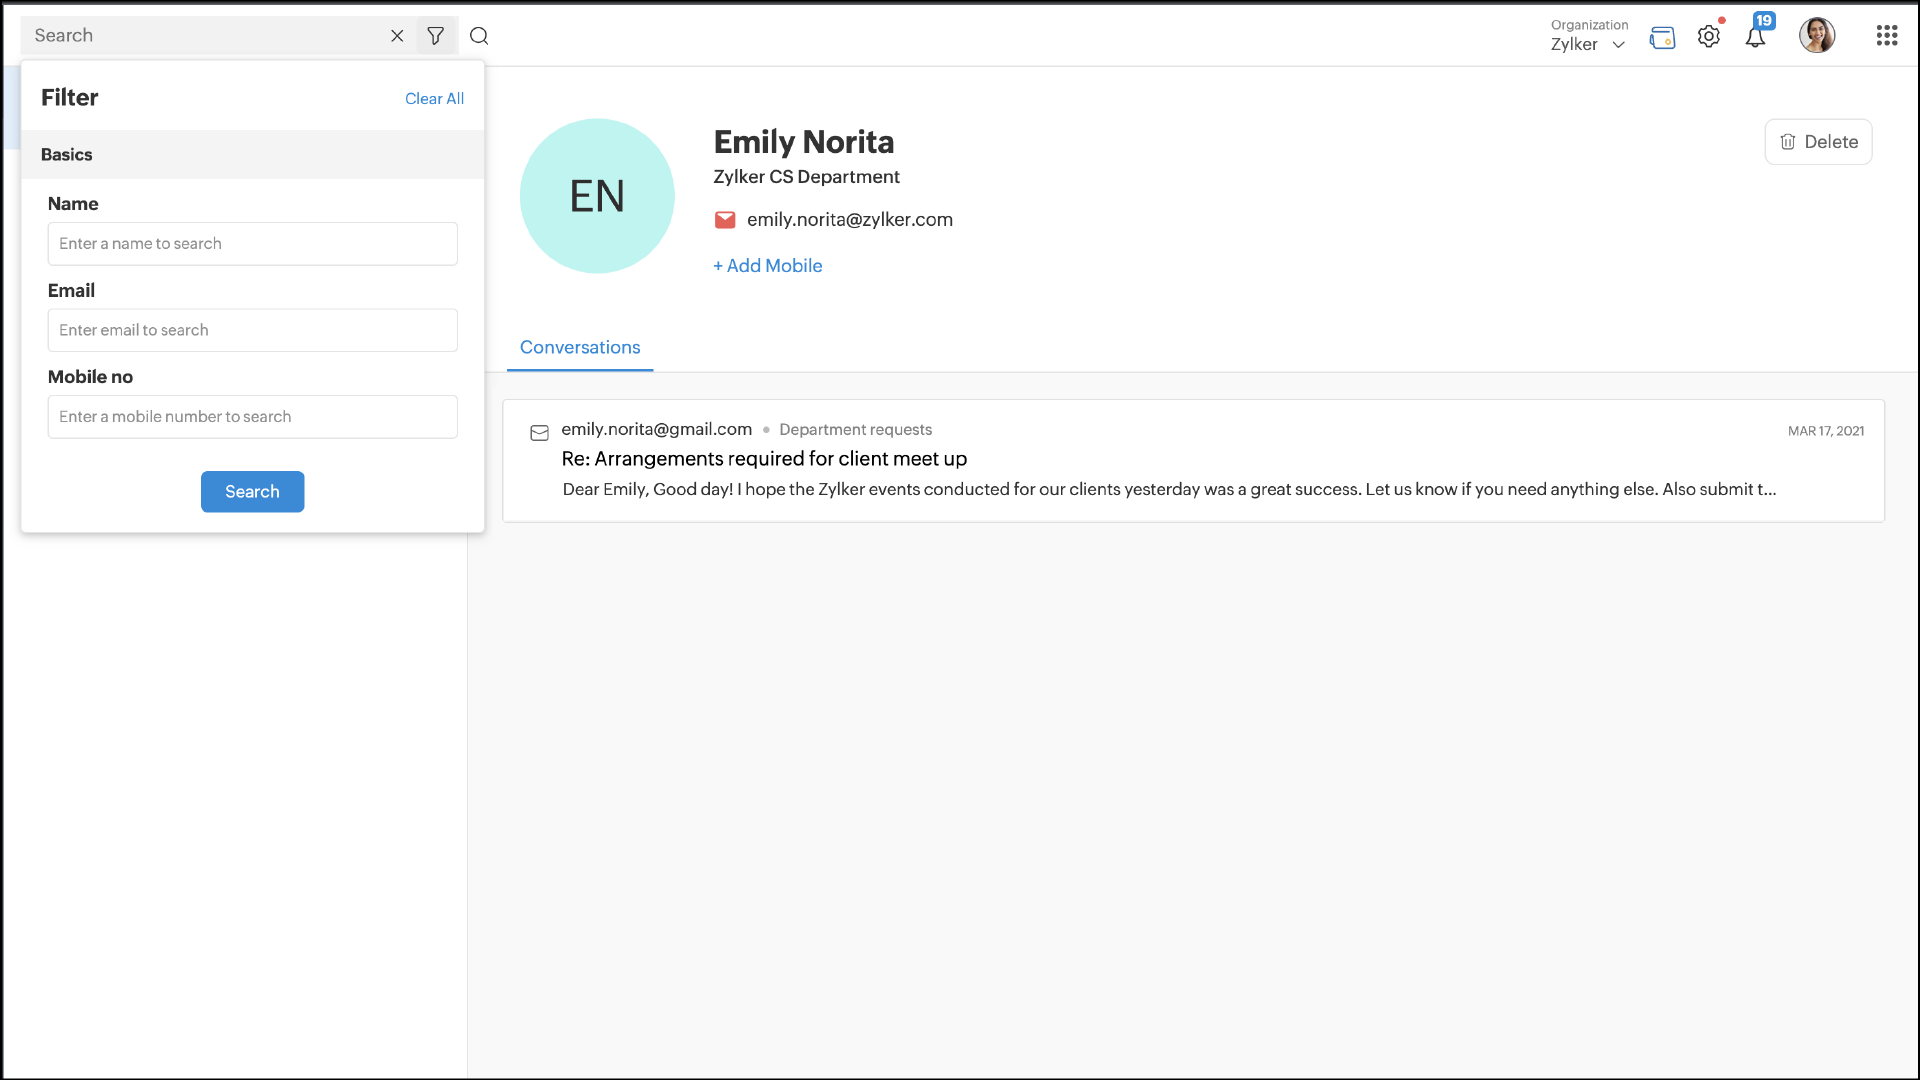
Task: Click the Mobile no filter input
Action: pos(252,417)
